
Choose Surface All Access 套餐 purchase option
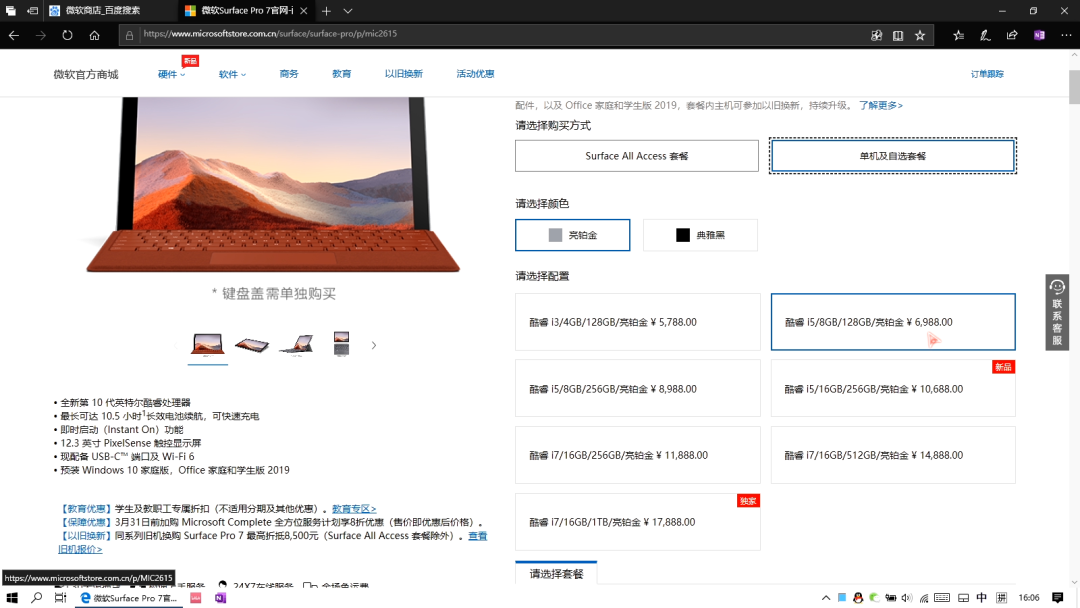click(x=636, y=156)
